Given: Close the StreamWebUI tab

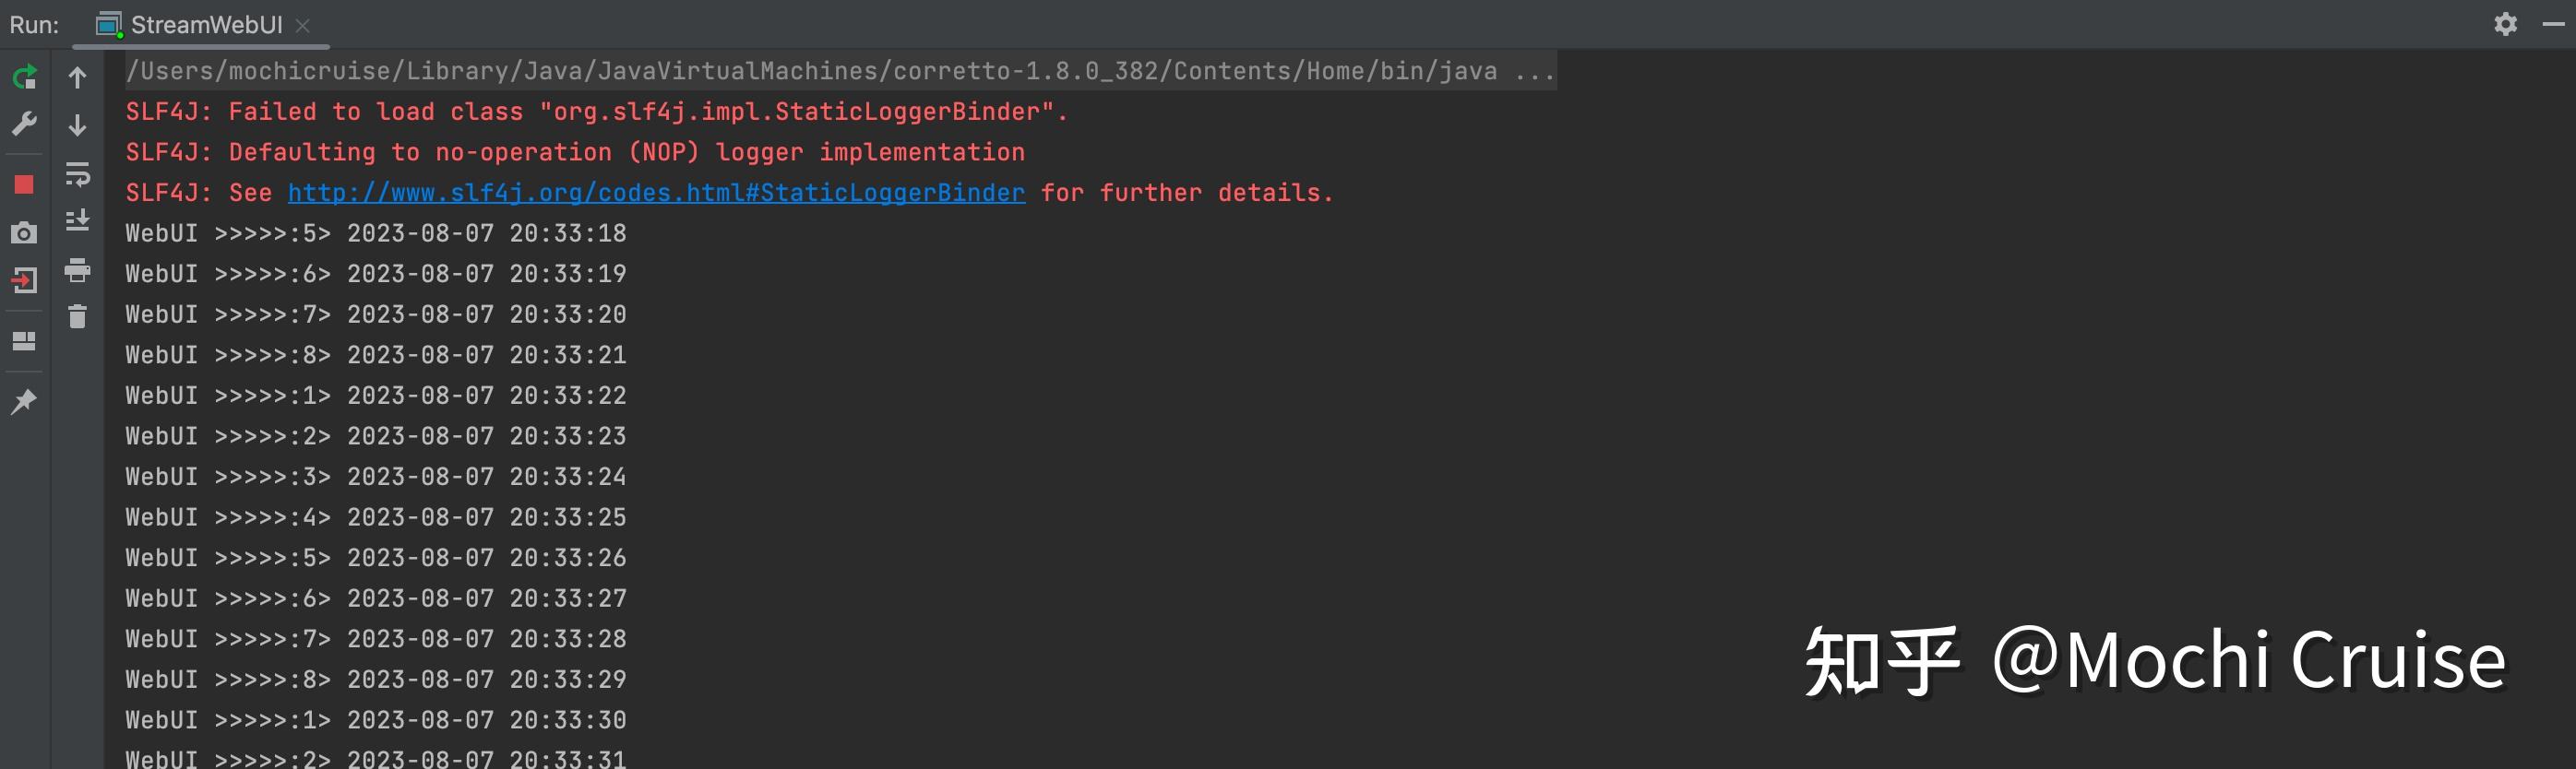Looking at the screenshot, I should [x=304, y=24].
